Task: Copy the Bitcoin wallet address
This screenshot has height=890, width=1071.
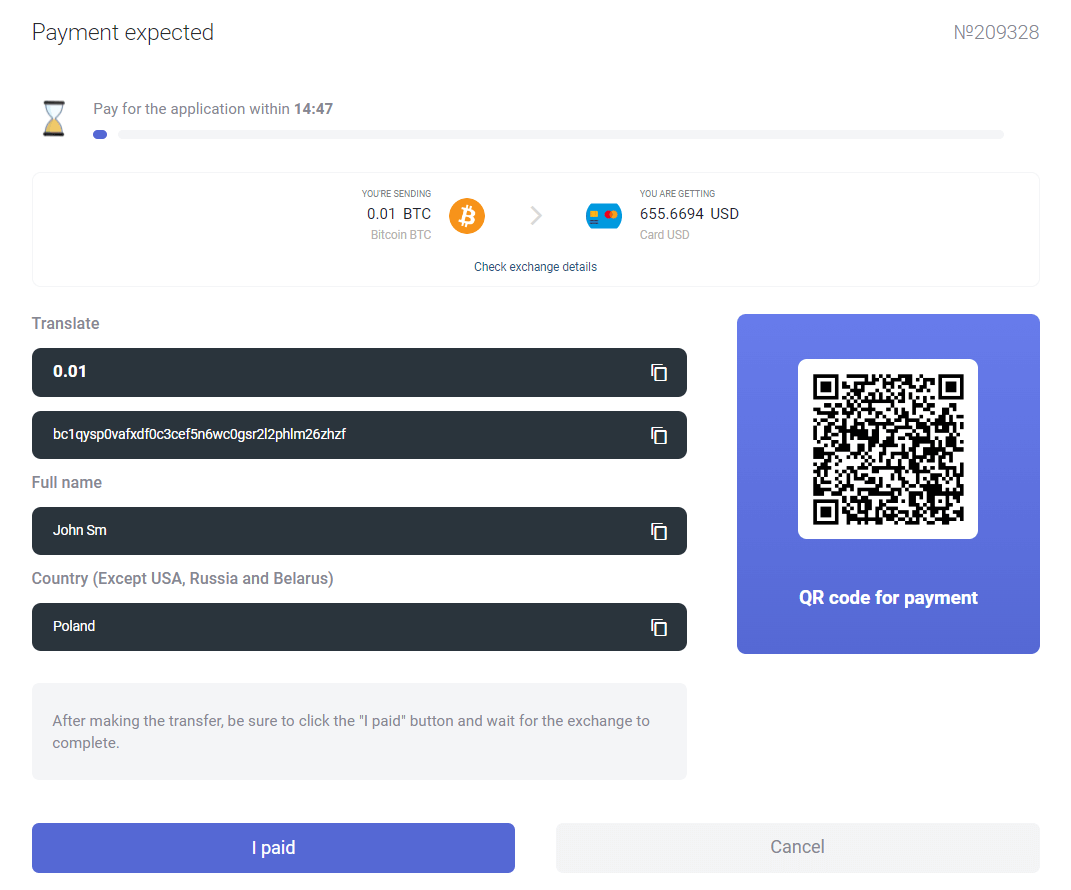Action: pos(659,435)
